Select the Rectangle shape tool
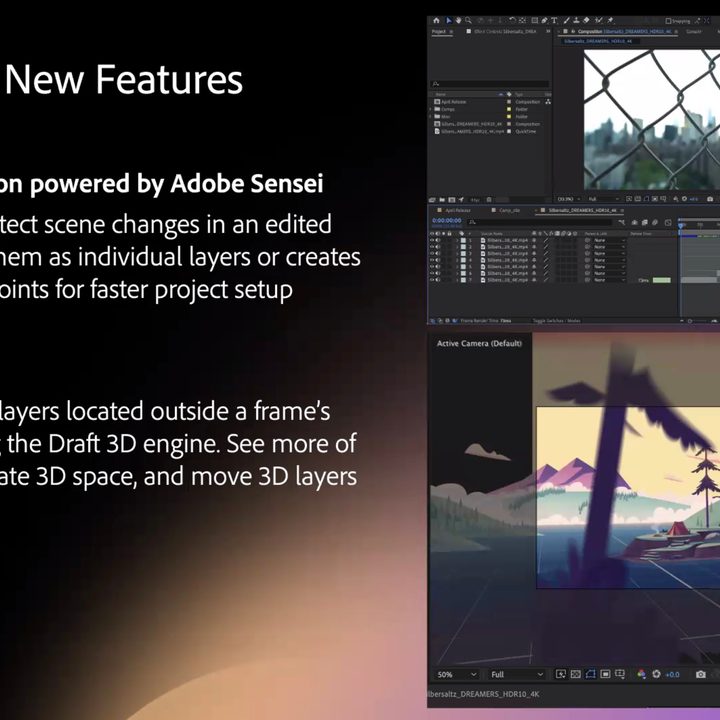 point(534,20)
